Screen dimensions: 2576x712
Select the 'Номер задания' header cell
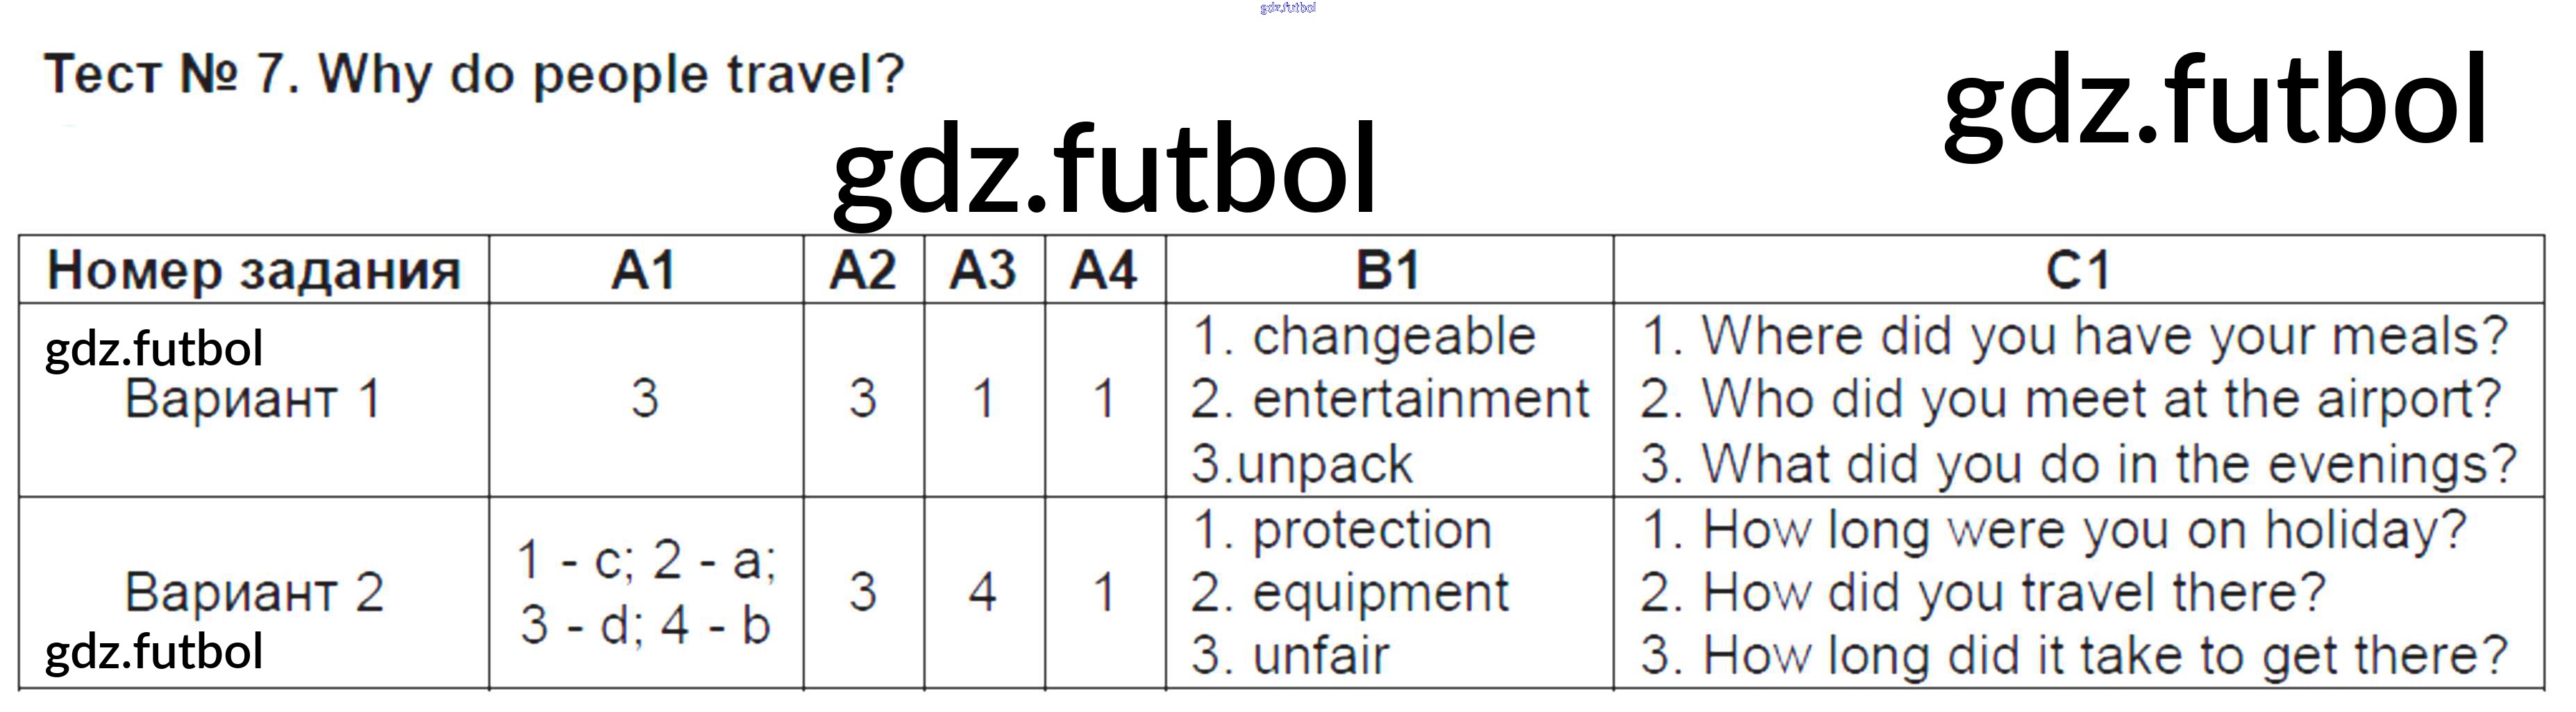coord(254,271)
